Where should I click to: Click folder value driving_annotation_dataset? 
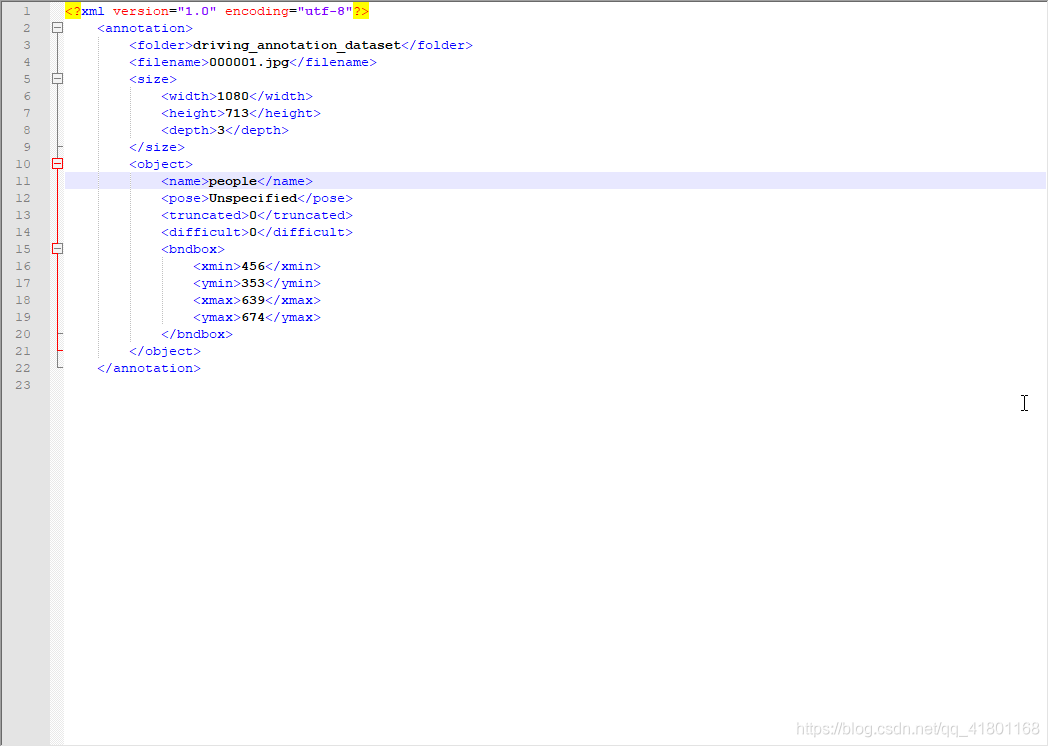(296, 45)
